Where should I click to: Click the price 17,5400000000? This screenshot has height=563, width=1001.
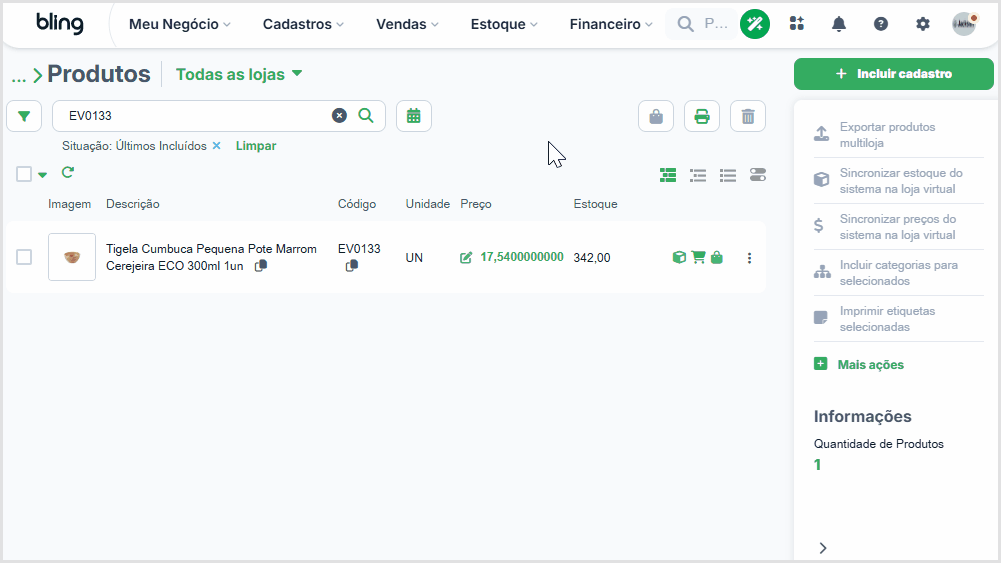(x=522, y=257)
